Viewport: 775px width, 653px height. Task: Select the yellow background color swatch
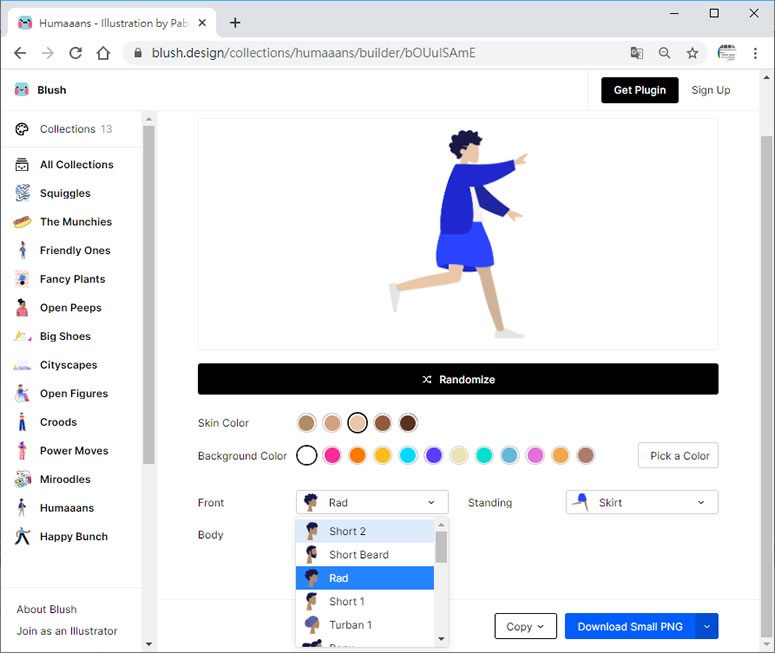(383, 455)
